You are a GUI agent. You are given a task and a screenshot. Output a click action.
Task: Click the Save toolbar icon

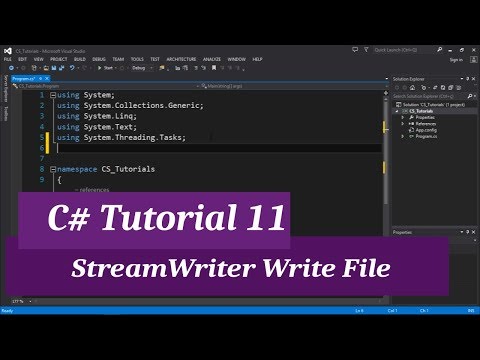coord(54,68)
